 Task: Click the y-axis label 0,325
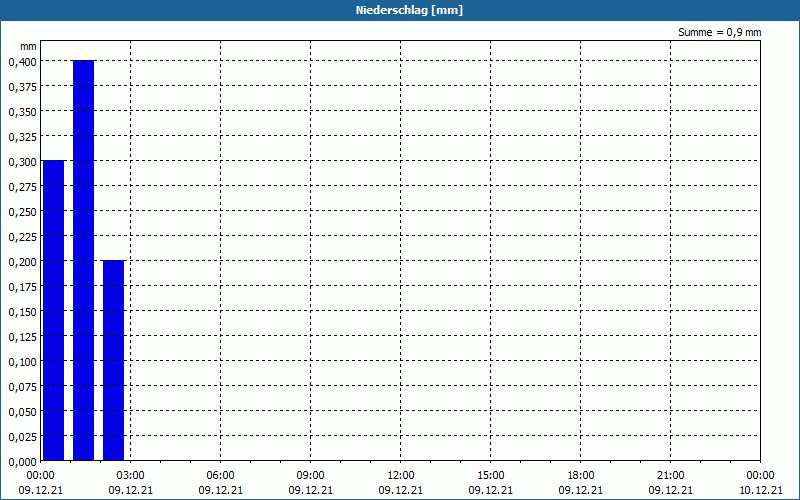coord(22,137)
